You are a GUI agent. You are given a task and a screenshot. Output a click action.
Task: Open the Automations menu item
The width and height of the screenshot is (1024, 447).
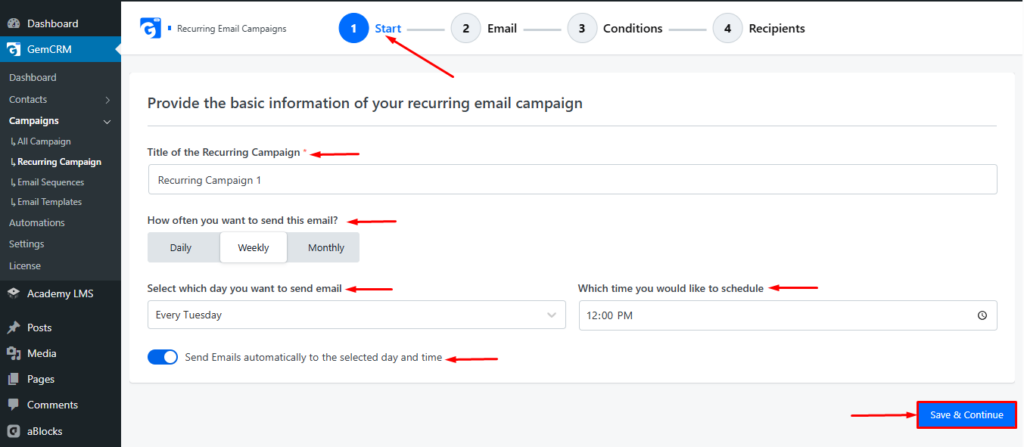click(37, 222)
